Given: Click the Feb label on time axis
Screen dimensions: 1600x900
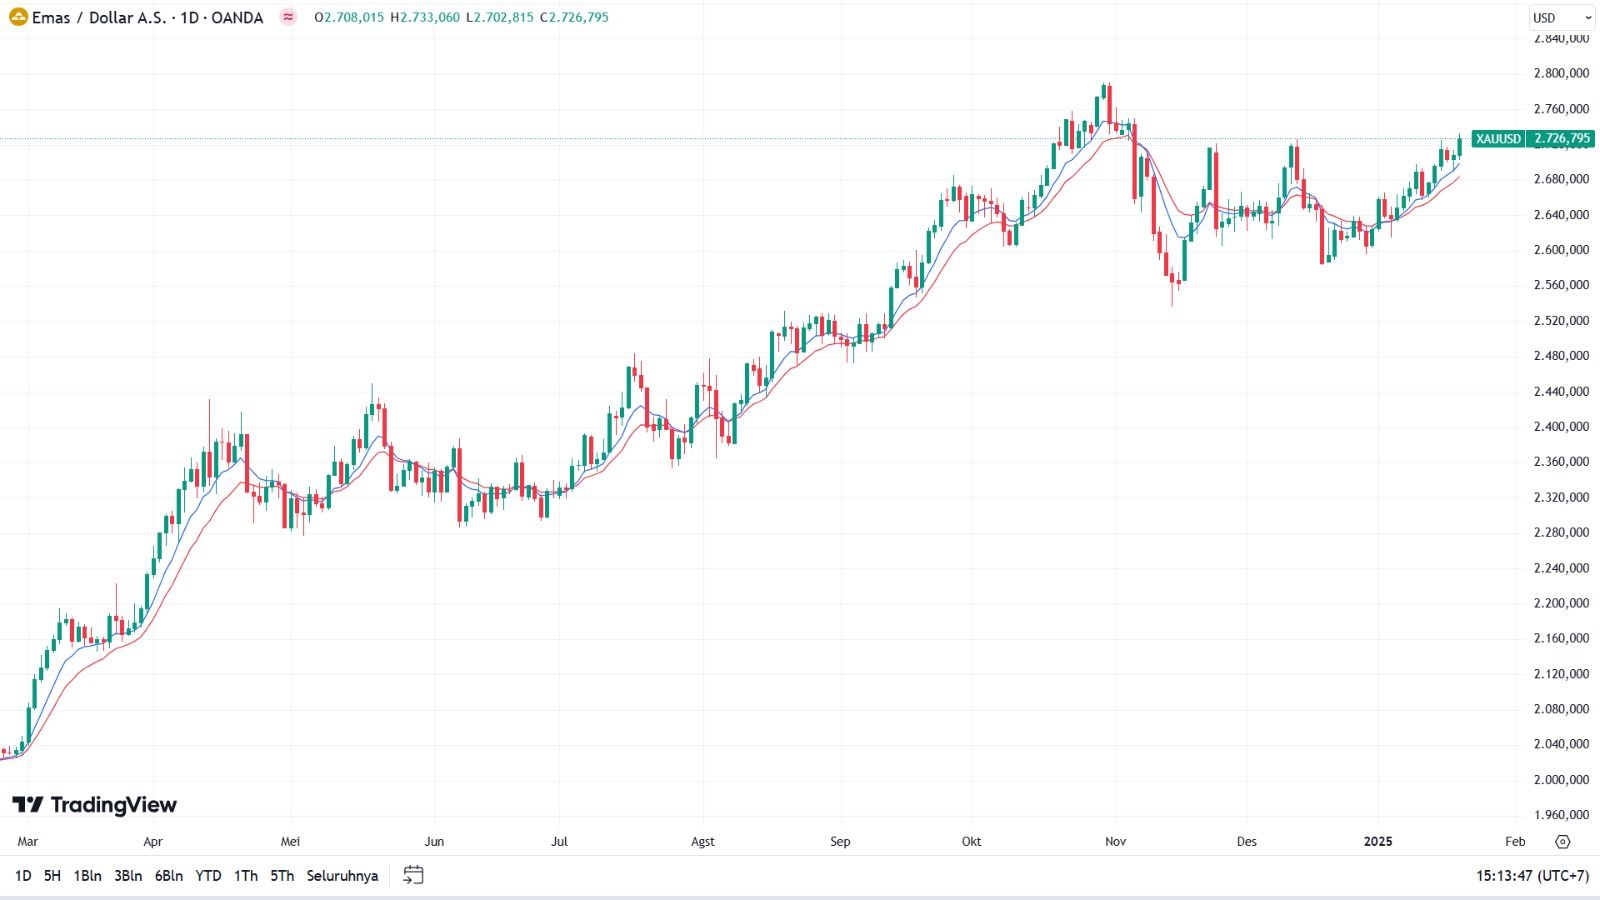Looking at the screenshot, I should pyautogui.click(x=1516, y=842).
